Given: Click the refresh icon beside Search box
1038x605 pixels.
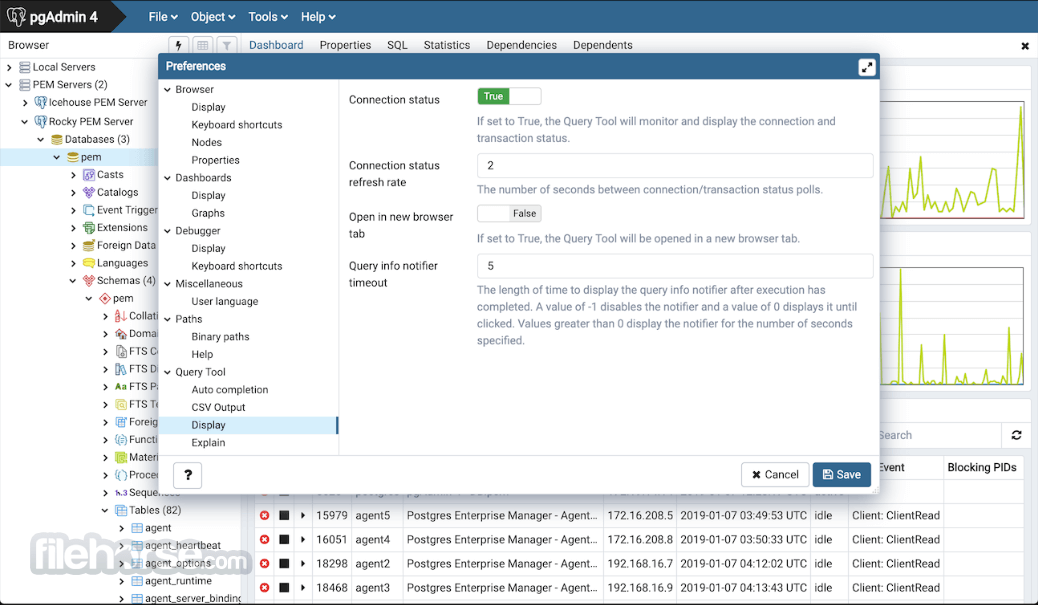Looking at the screenshot, I should (x=1016, y=435).
